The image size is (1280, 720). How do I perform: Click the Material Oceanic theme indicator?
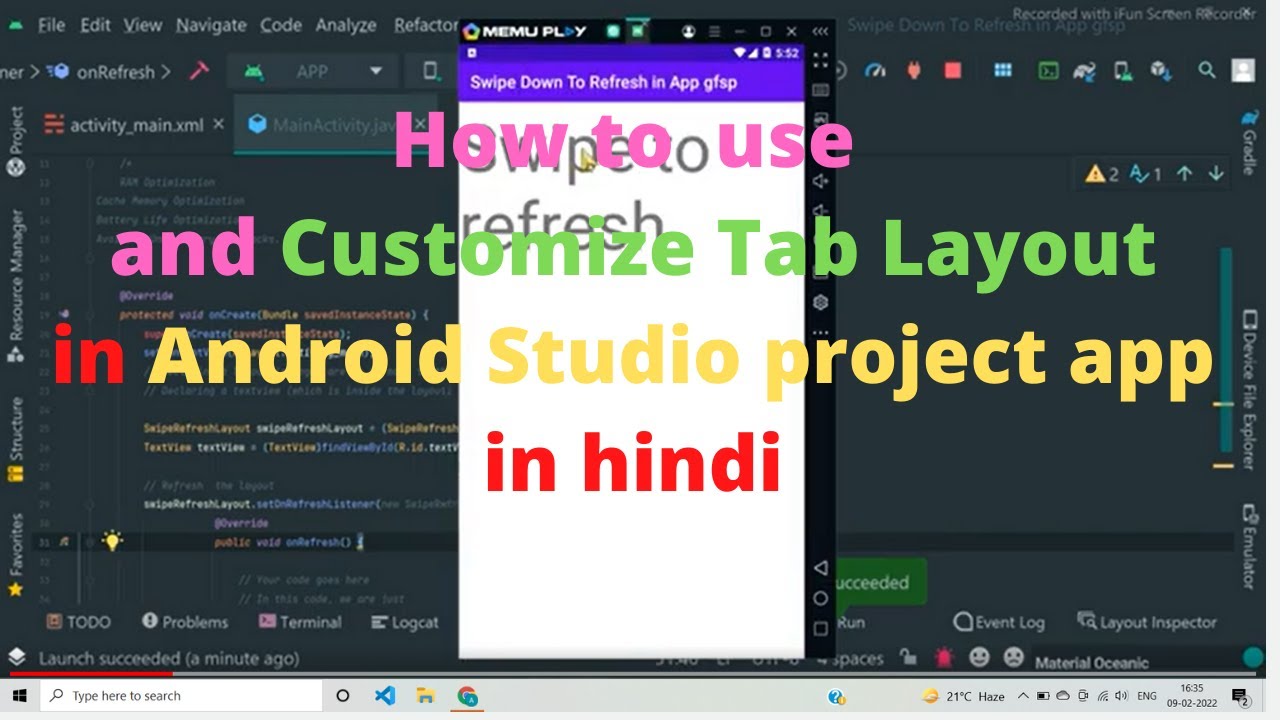click(x=1091, y=662)
